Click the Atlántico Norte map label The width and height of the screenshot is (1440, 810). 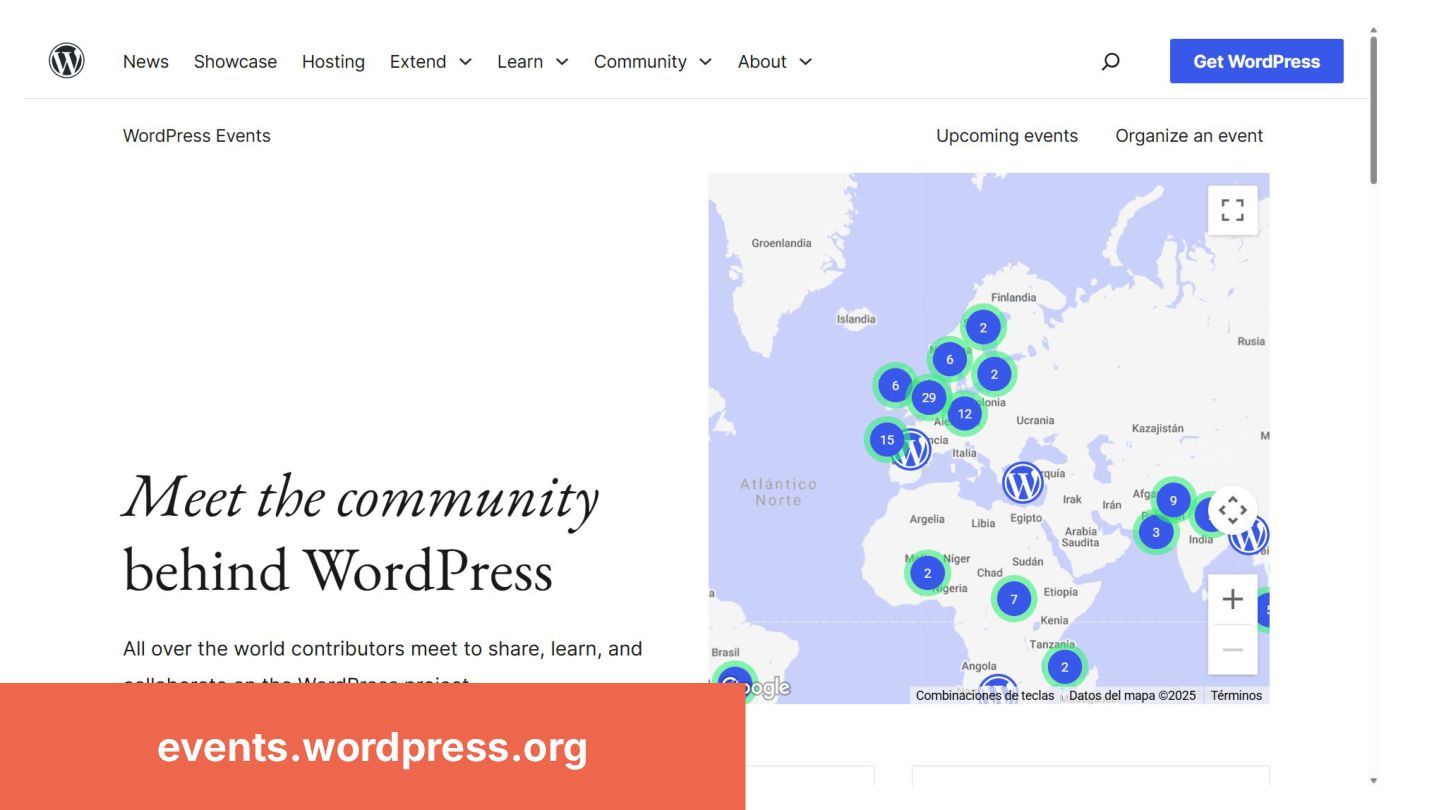coord(778,491)
